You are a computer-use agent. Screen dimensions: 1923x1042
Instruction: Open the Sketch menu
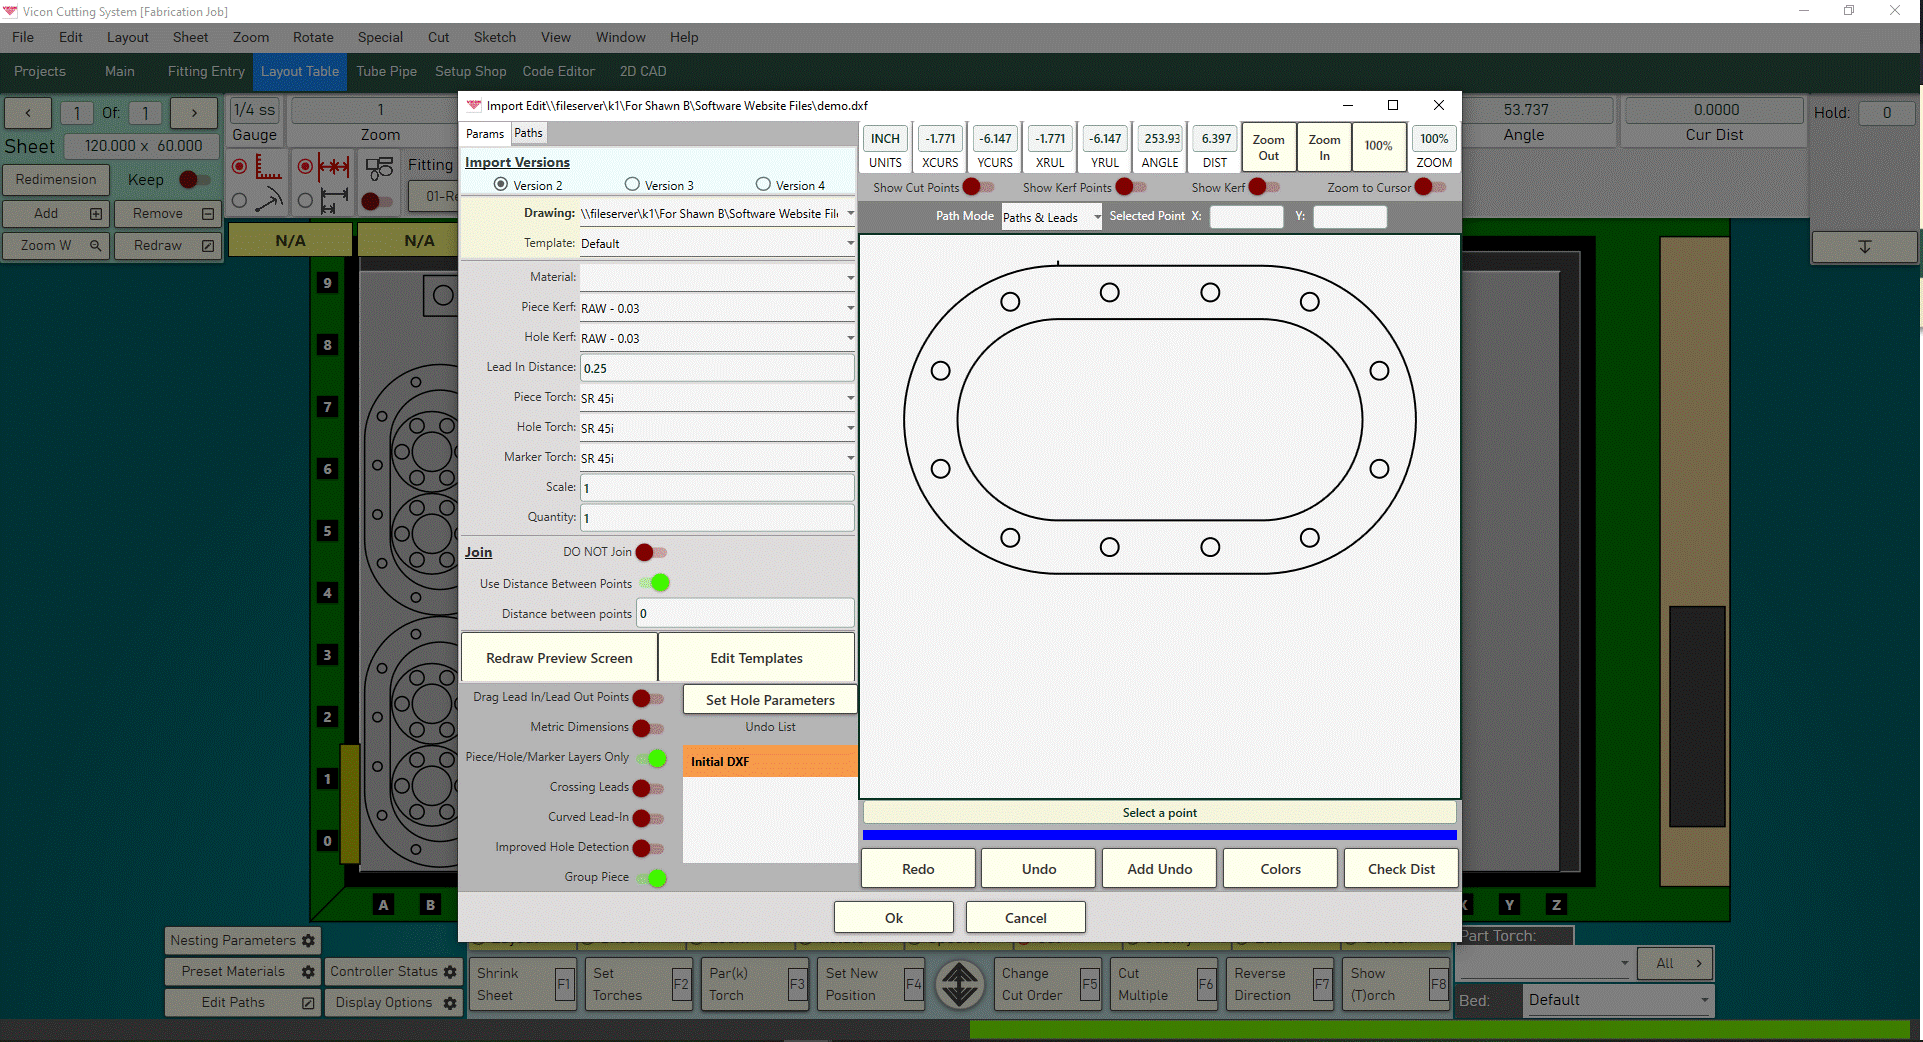pos(494,37)
